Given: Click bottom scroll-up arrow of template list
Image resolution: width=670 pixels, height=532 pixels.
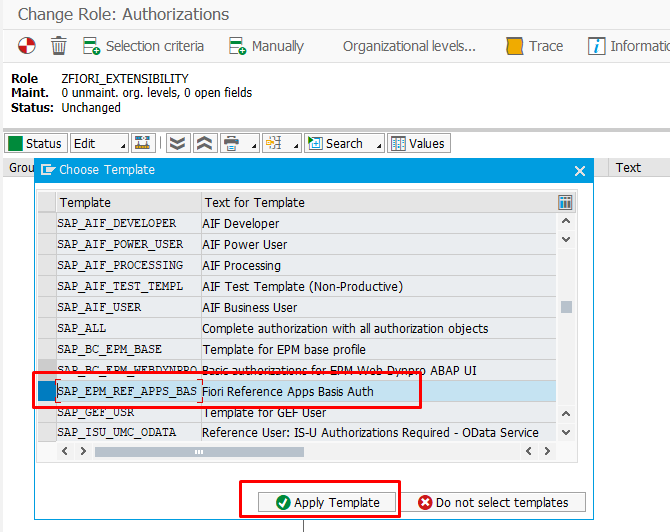Looking at the screenshot, I should [x=566, y=414].
